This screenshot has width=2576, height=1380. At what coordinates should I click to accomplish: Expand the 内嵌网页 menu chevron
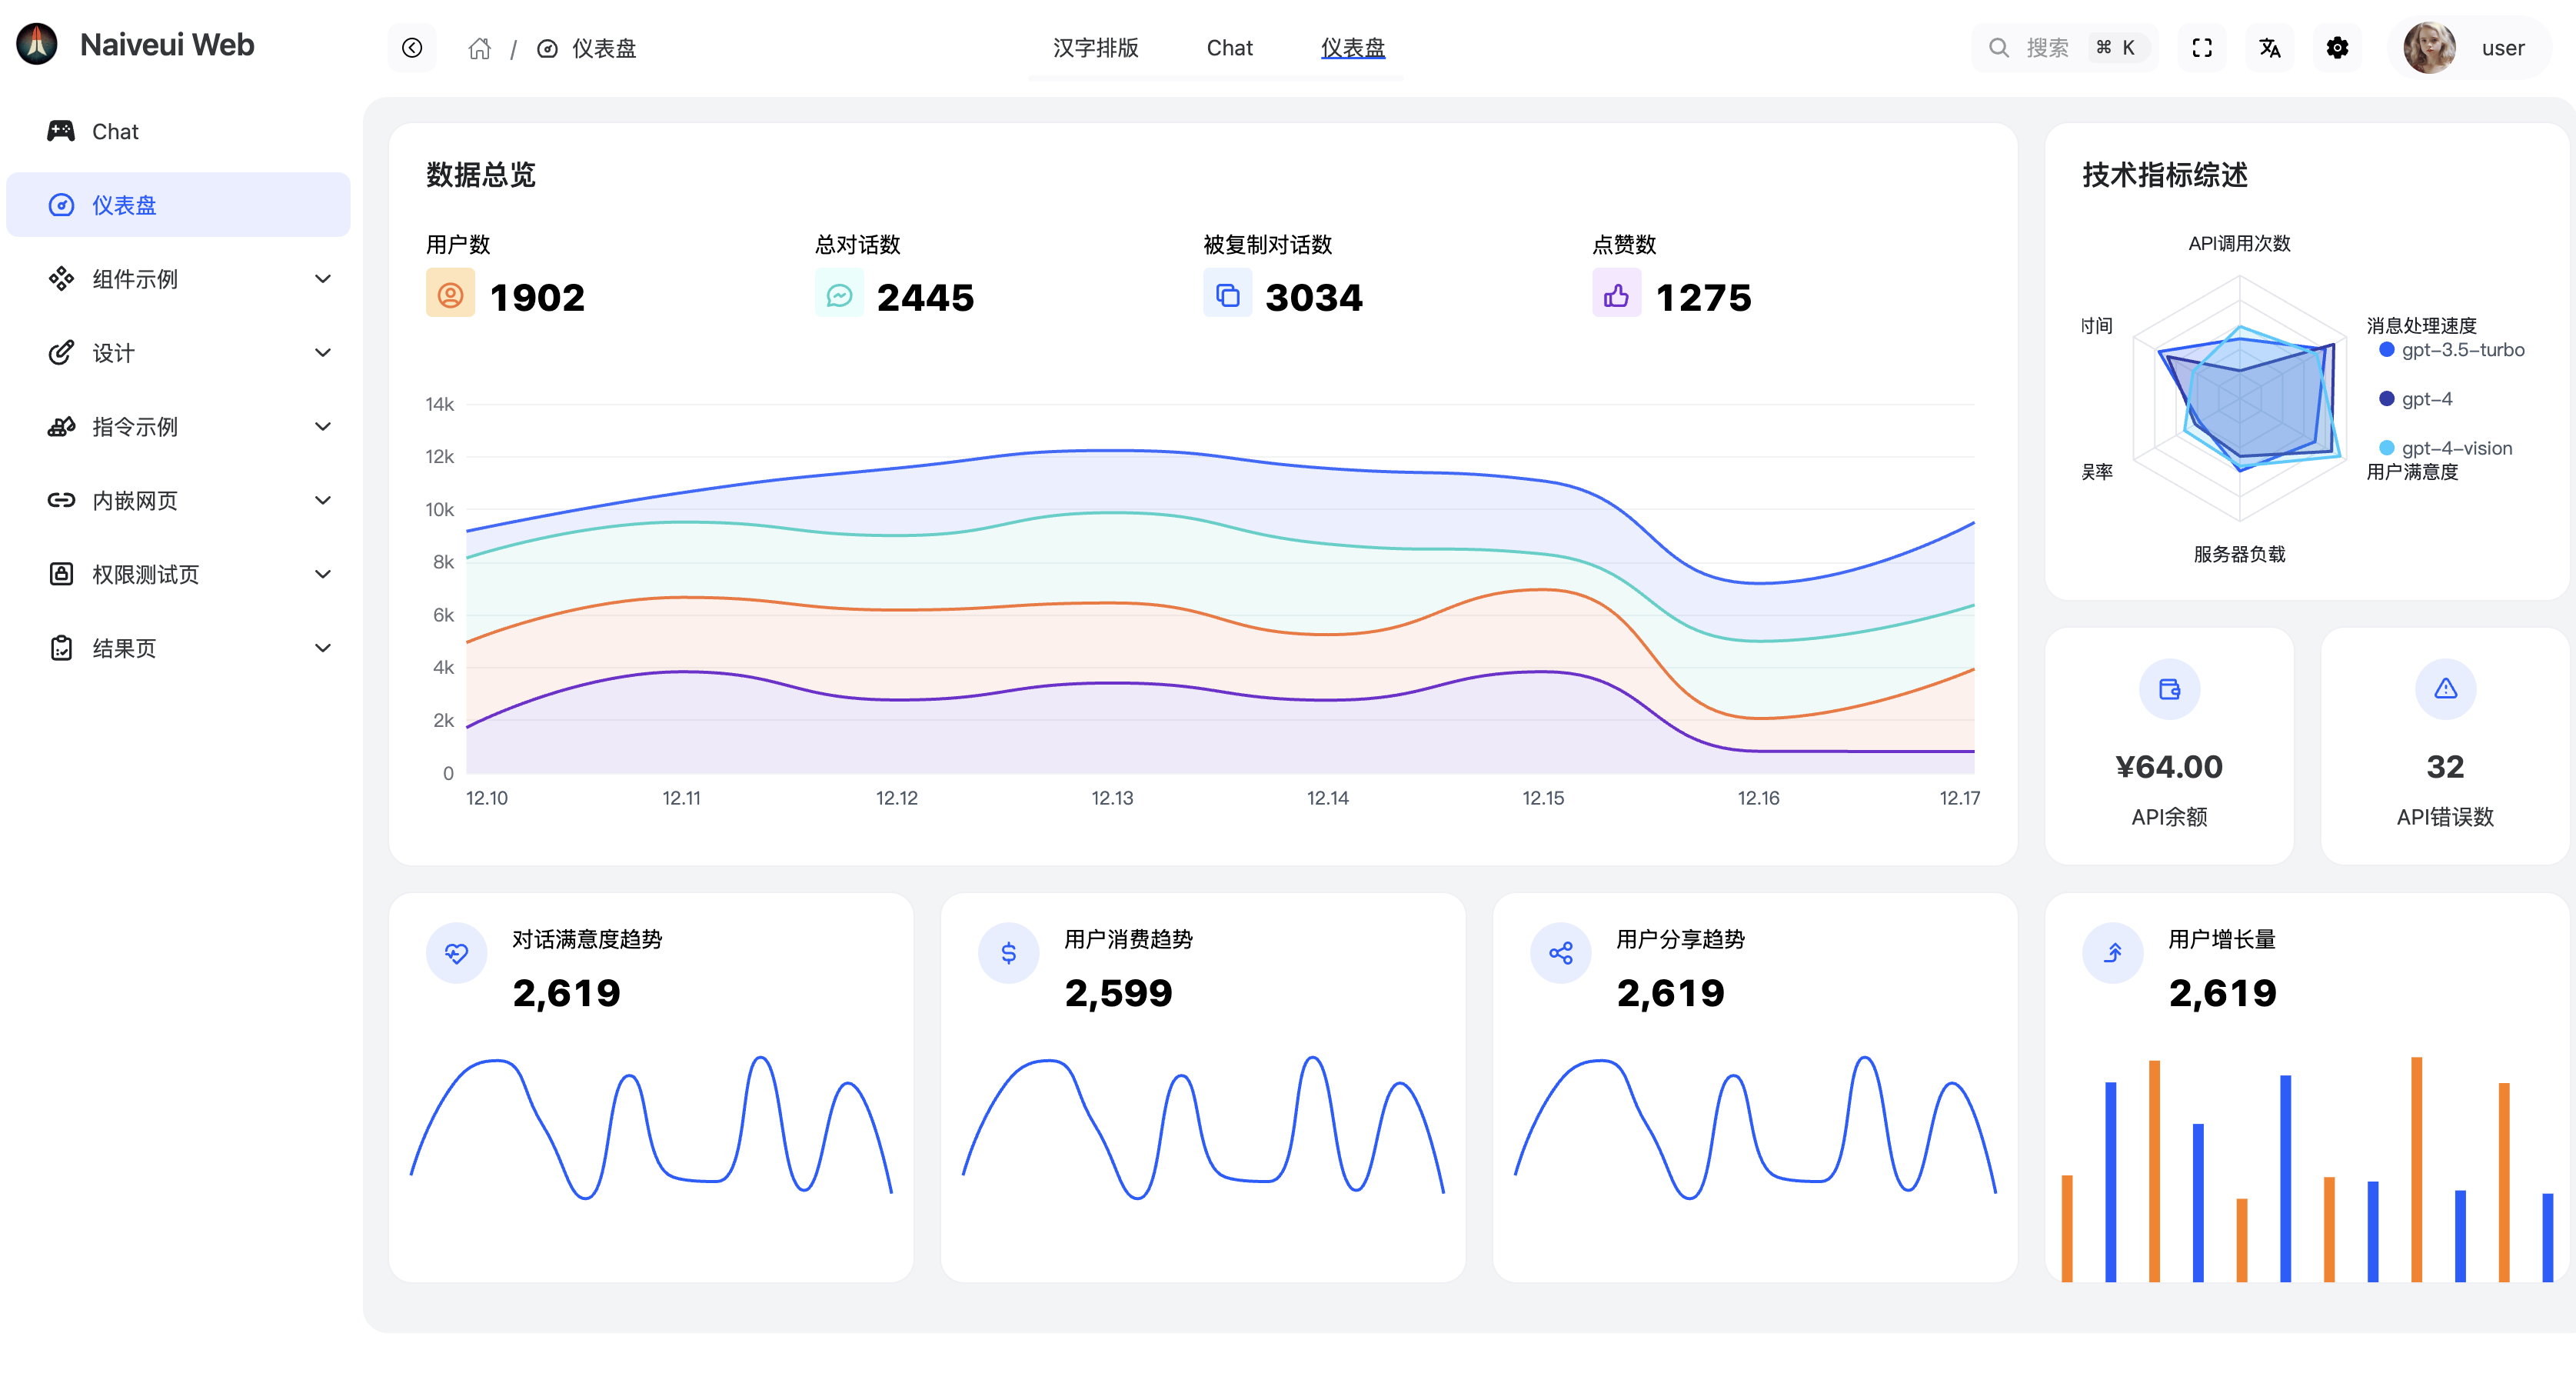tap(322, 501)
